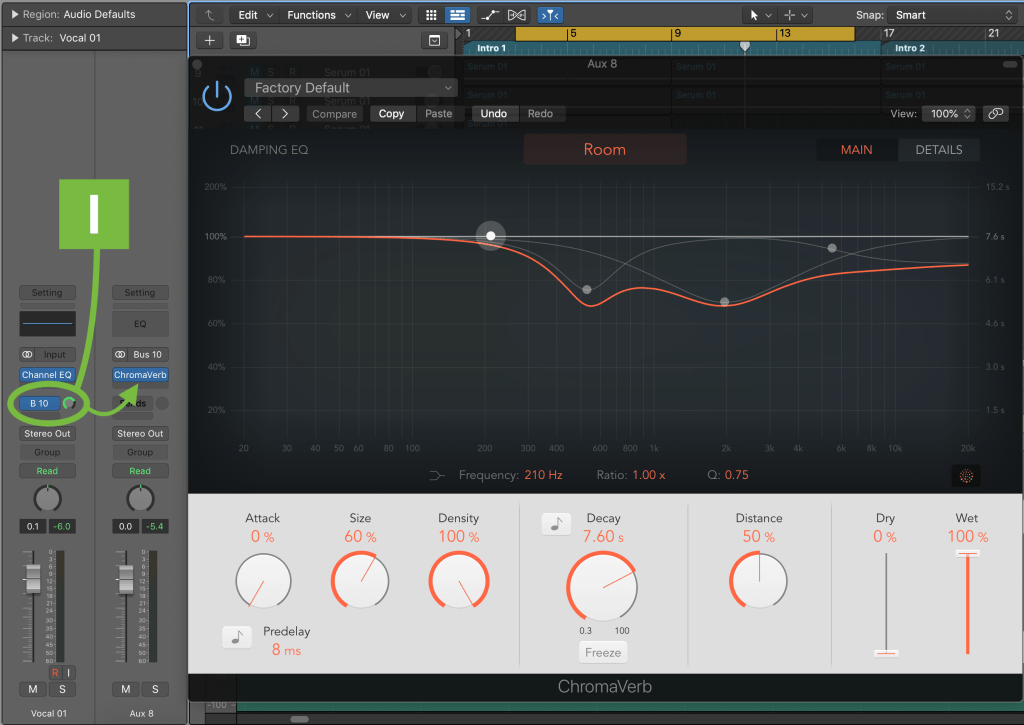Switch to the DETAILS tab
This screenshot has height=725, width=1024.
[938, 149]
